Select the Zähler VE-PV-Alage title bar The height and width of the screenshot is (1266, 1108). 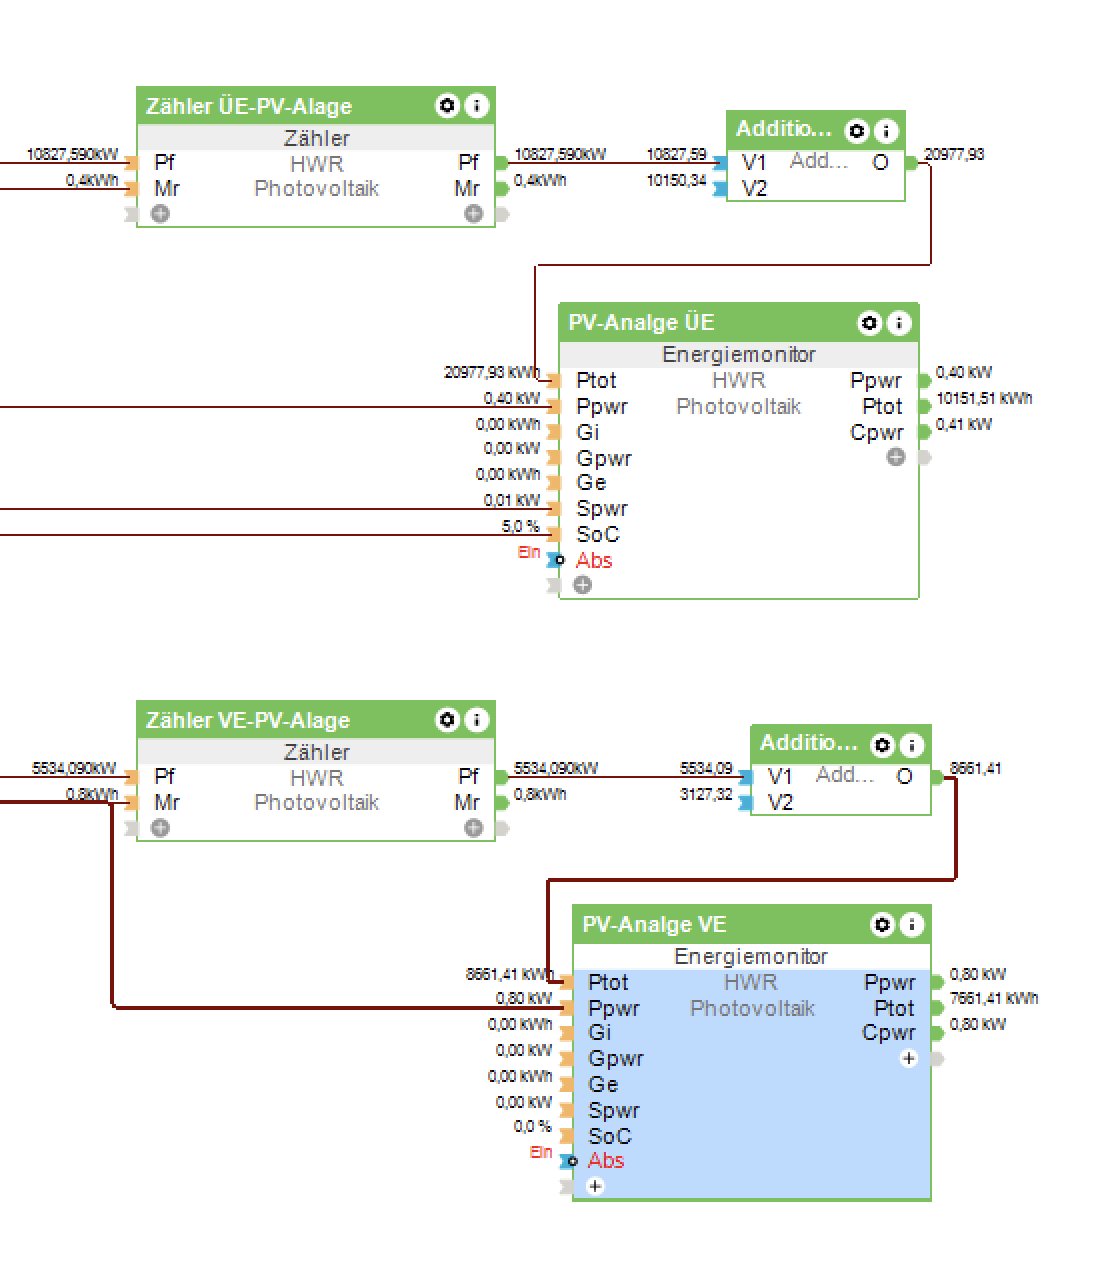point(316,720)
